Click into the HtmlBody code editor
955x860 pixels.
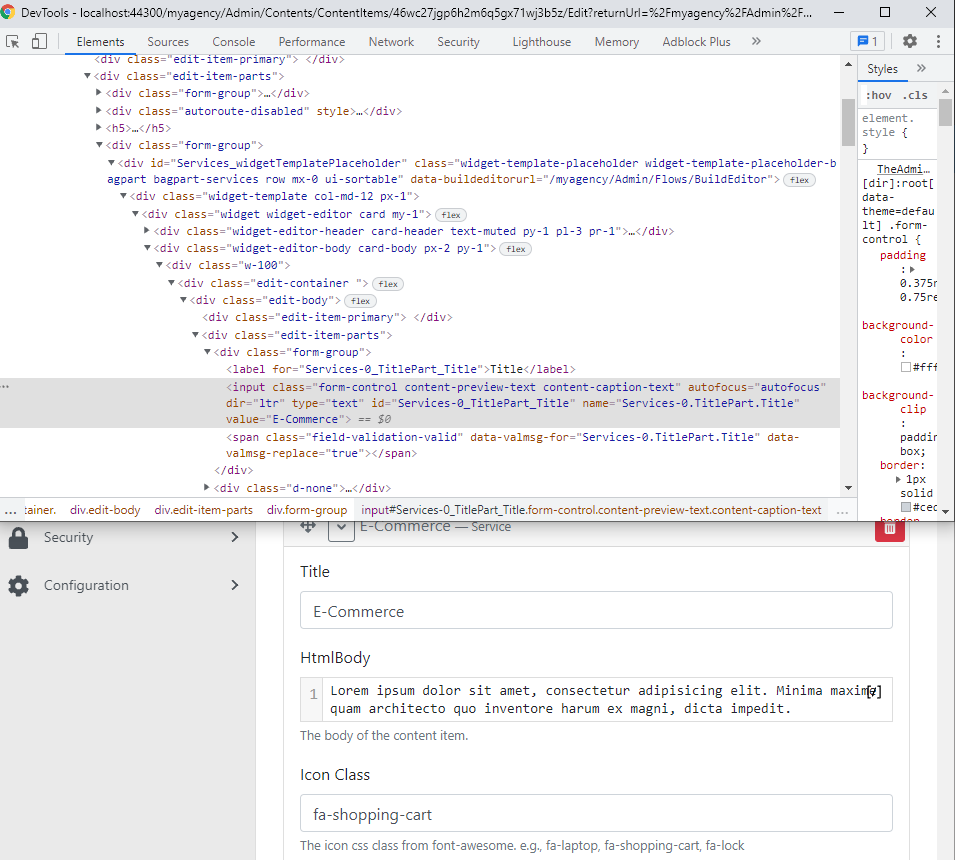tap(596, 700)
